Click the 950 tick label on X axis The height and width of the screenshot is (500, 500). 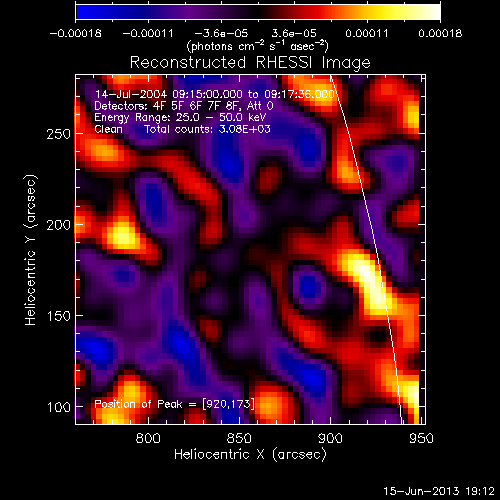click(x=421, y=438)
